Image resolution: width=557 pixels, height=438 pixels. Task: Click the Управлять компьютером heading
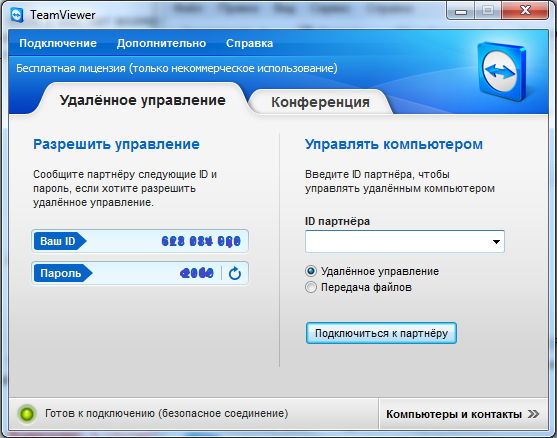394,144
